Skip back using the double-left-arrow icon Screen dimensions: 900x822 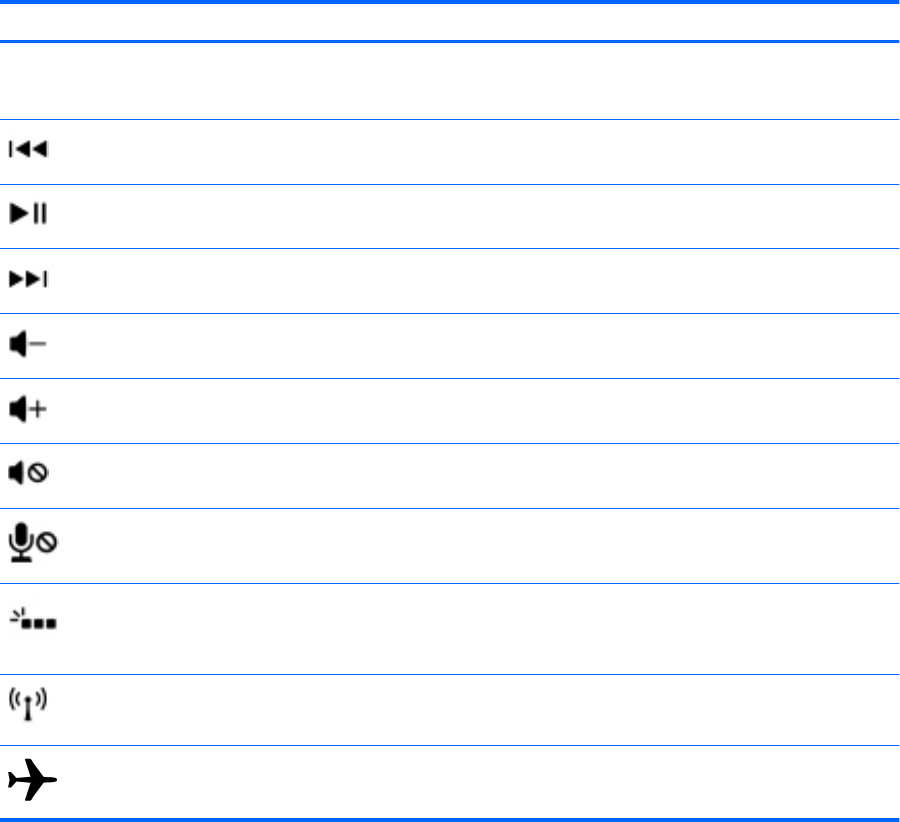pyautogui.click(x=28, y=151)
